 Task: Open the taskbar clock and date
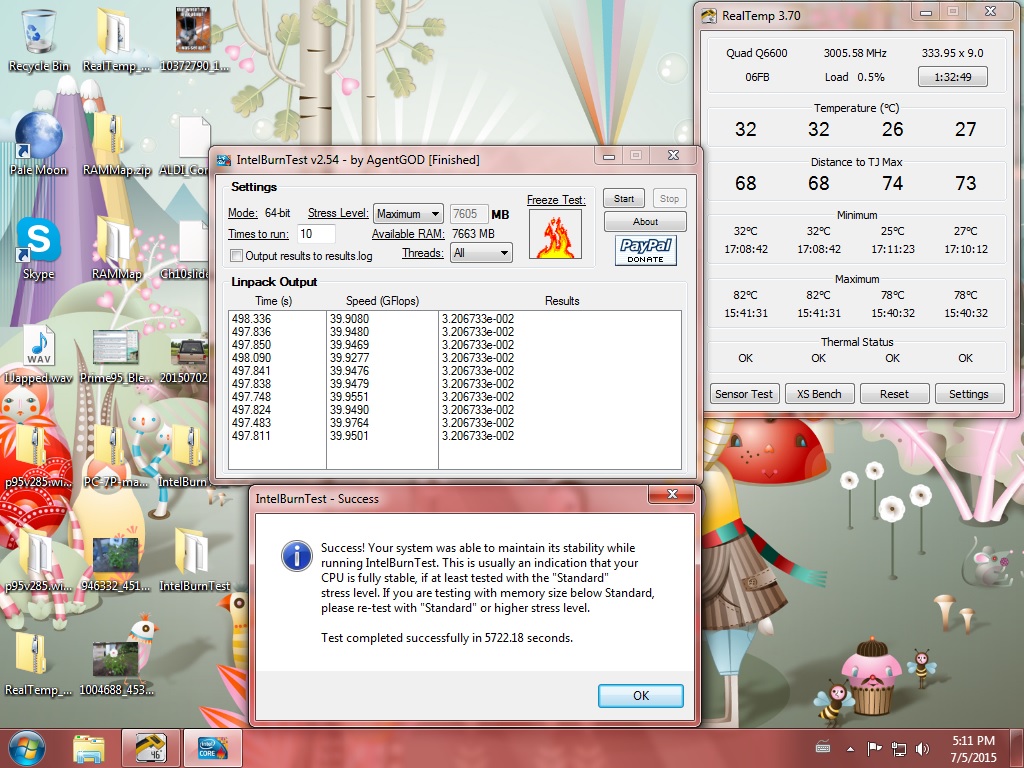[x=973, y=748]
